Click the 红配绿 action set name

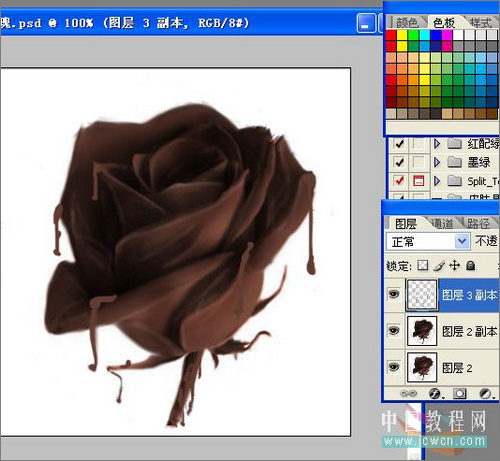pyautogui.click(x=483, y=144)
